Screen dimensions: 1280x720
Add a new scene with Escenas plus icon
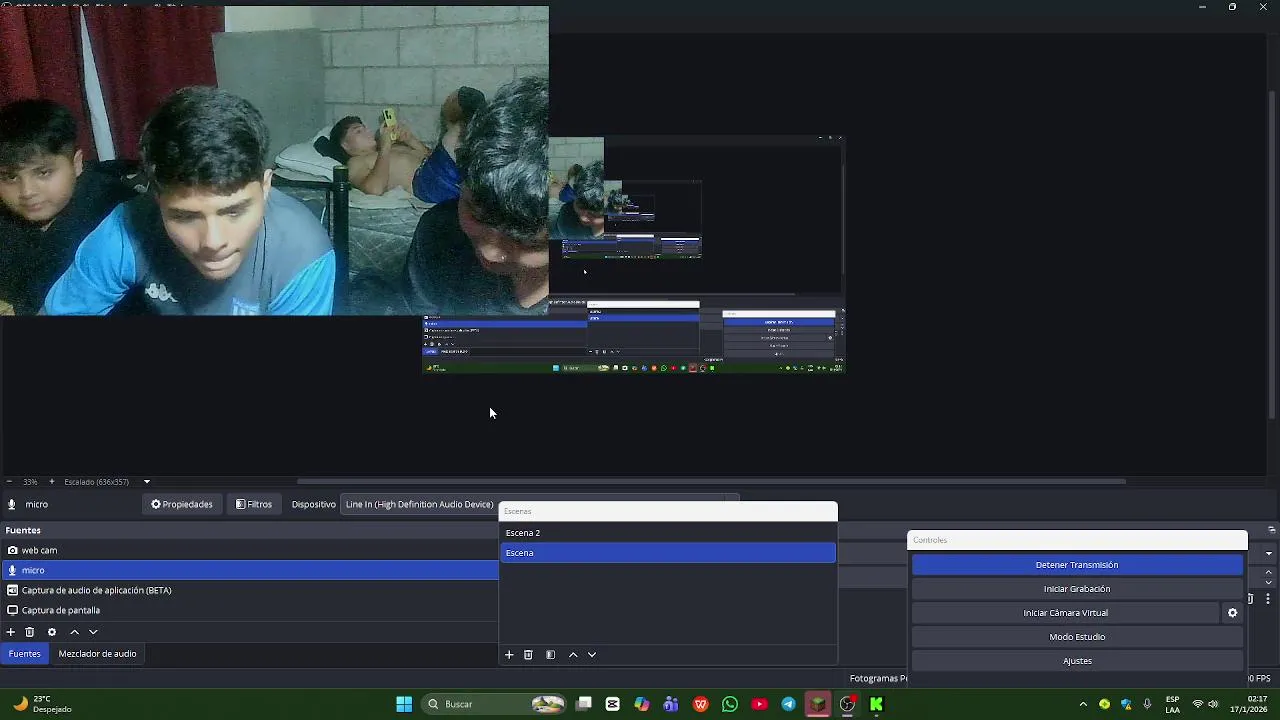pyautogui.click(x=509, y=655)
